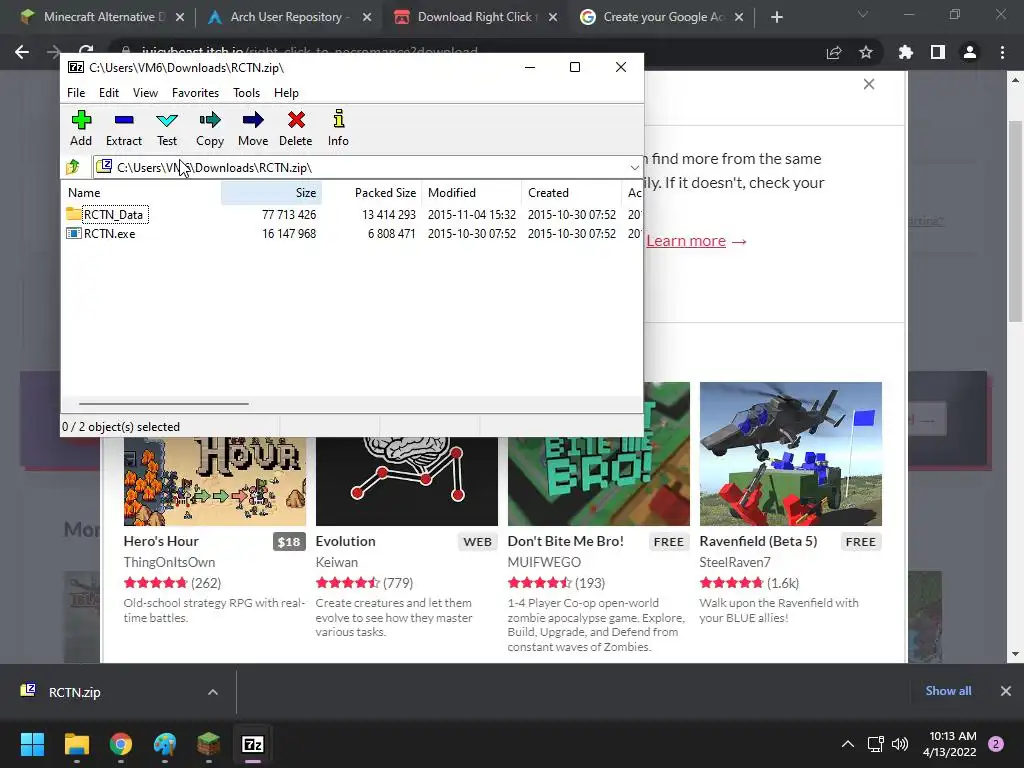Viewport: 1024px width, 768px height.
Task: Open notification center badge
Action: point(996,744)
